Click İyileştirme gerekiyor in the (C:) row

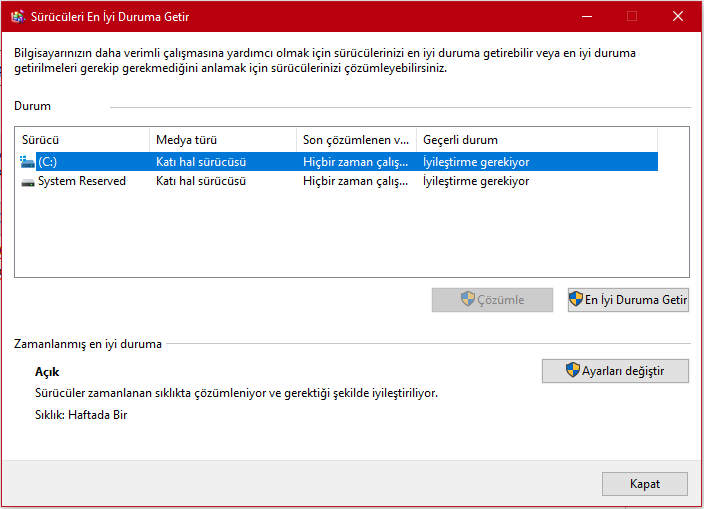pyautogui.click(x=476, y=162)
